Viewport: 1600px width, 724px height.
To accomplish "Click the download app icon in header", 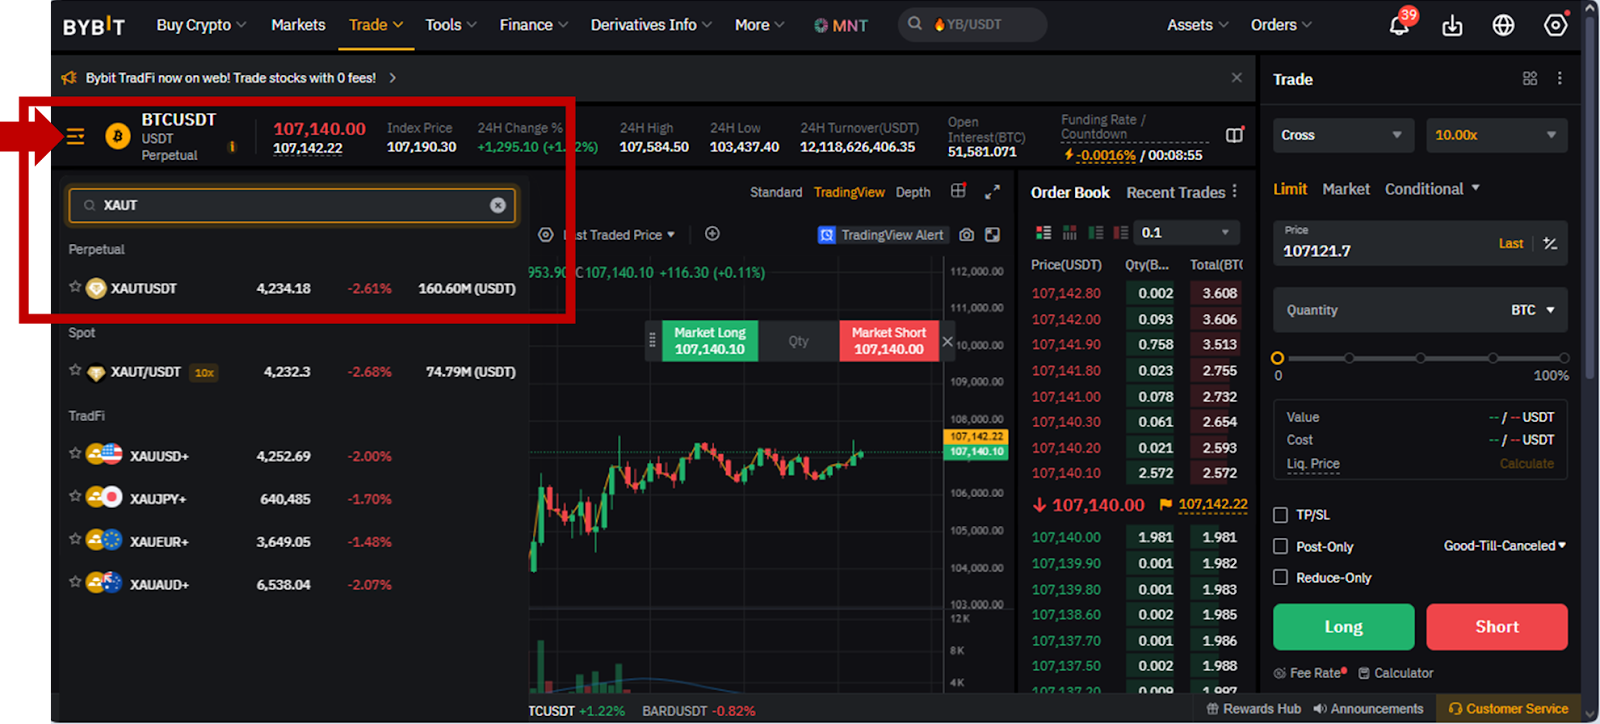I will click(1452, 25).
